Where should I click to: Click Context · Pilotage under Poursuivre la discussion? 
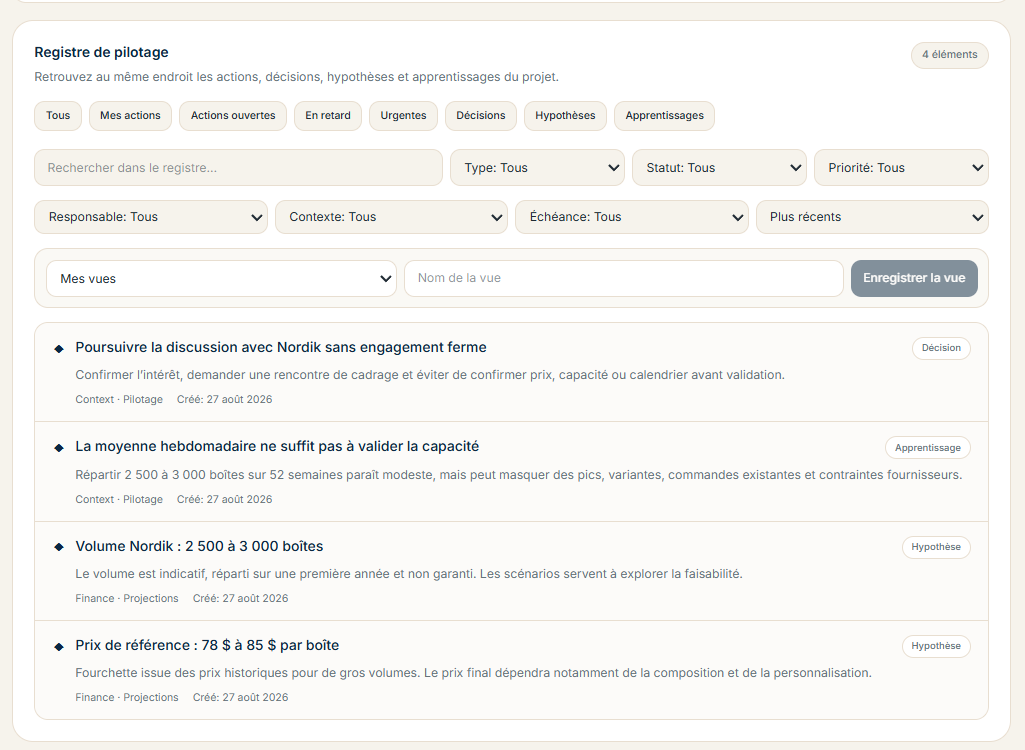click(x=119, y=400)
